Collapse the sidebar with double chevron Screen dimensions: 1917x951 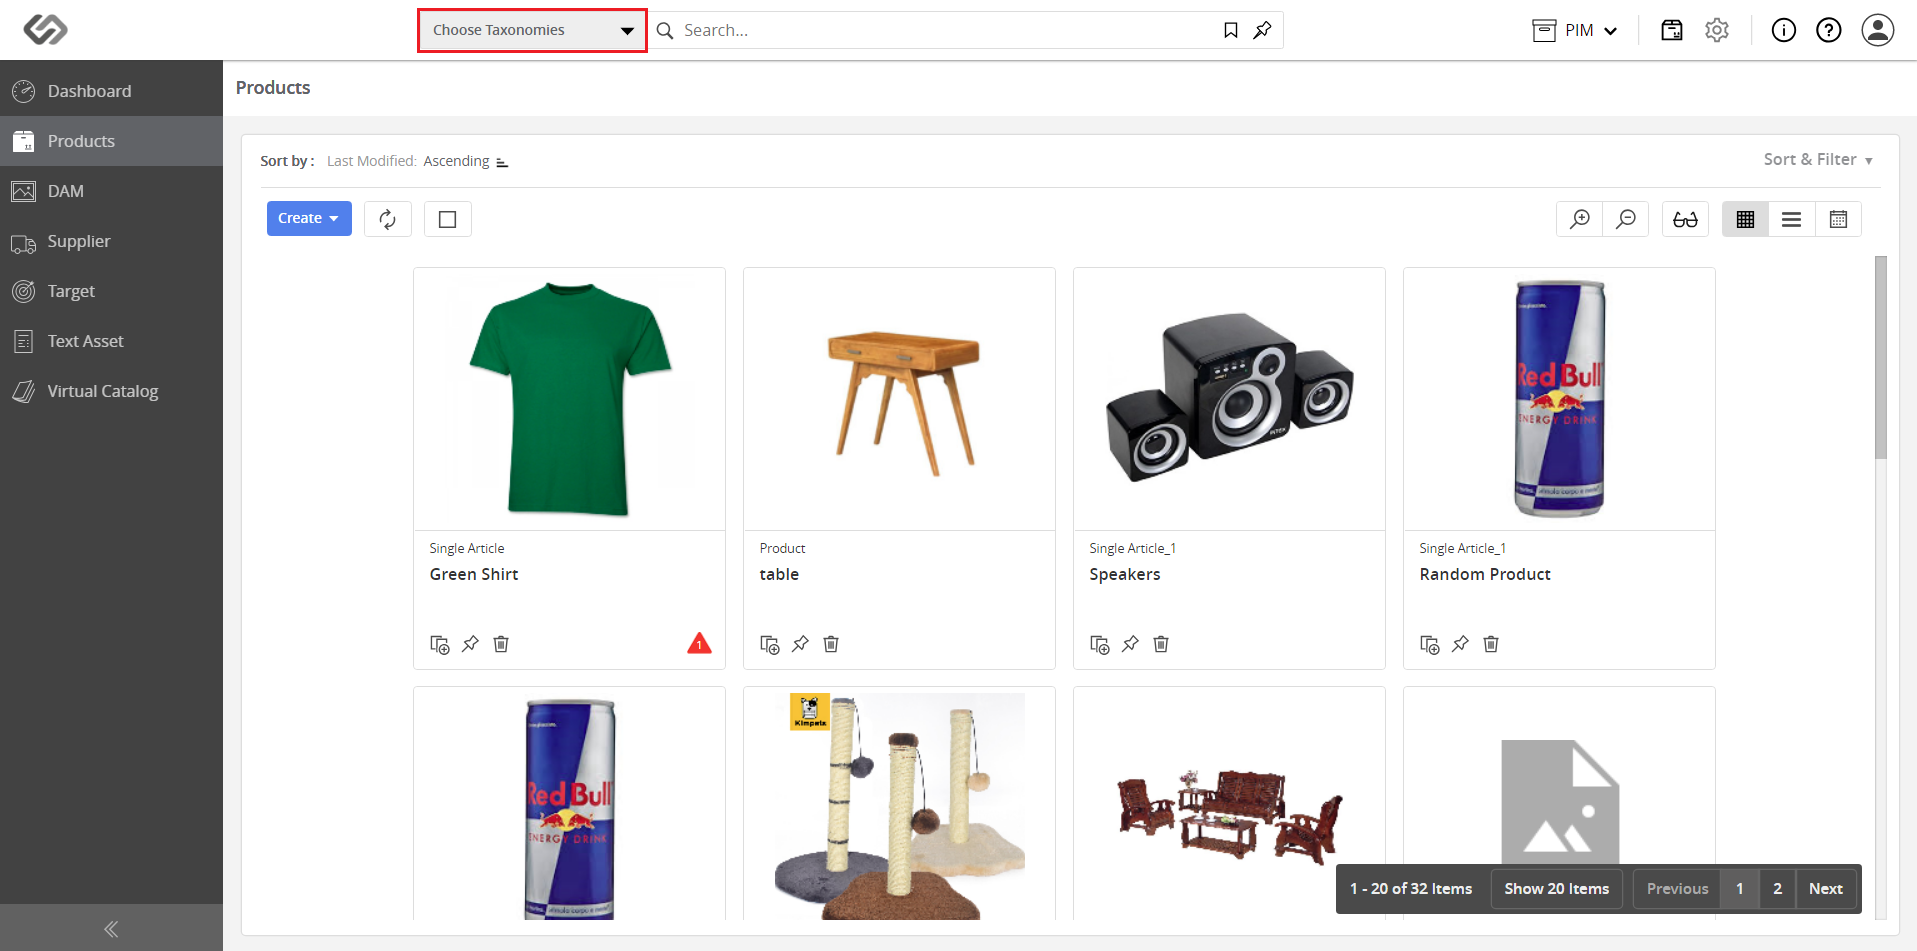pyautogui.click(x=111, y=929)
